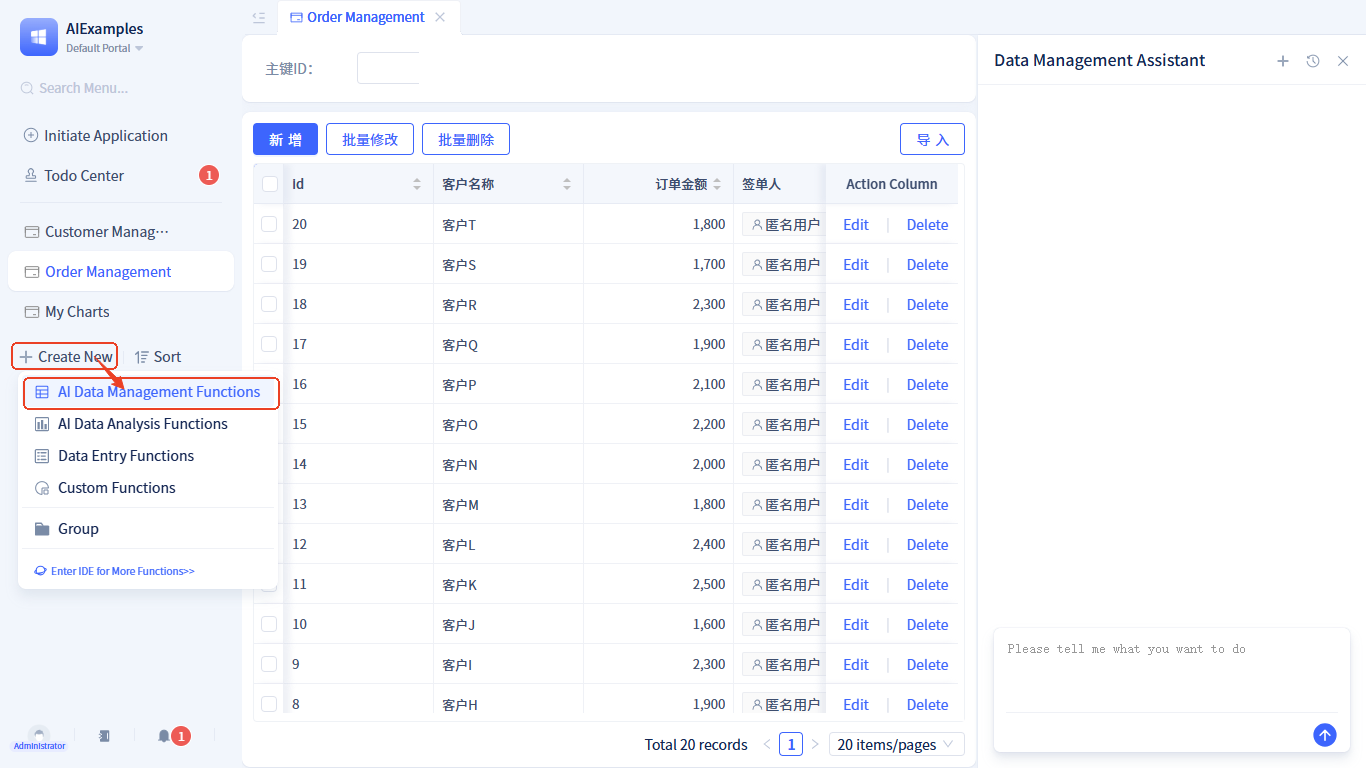Screen dimensions: 1366x768
Task: Toggle the select-all header checkbox
Action: [x=269, y=184]
